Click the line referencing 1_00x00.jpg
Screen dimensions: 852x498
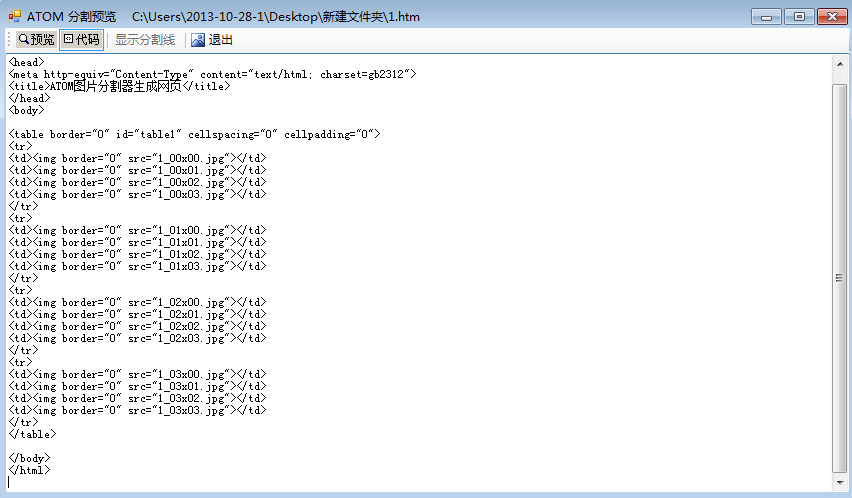point(138,158)
